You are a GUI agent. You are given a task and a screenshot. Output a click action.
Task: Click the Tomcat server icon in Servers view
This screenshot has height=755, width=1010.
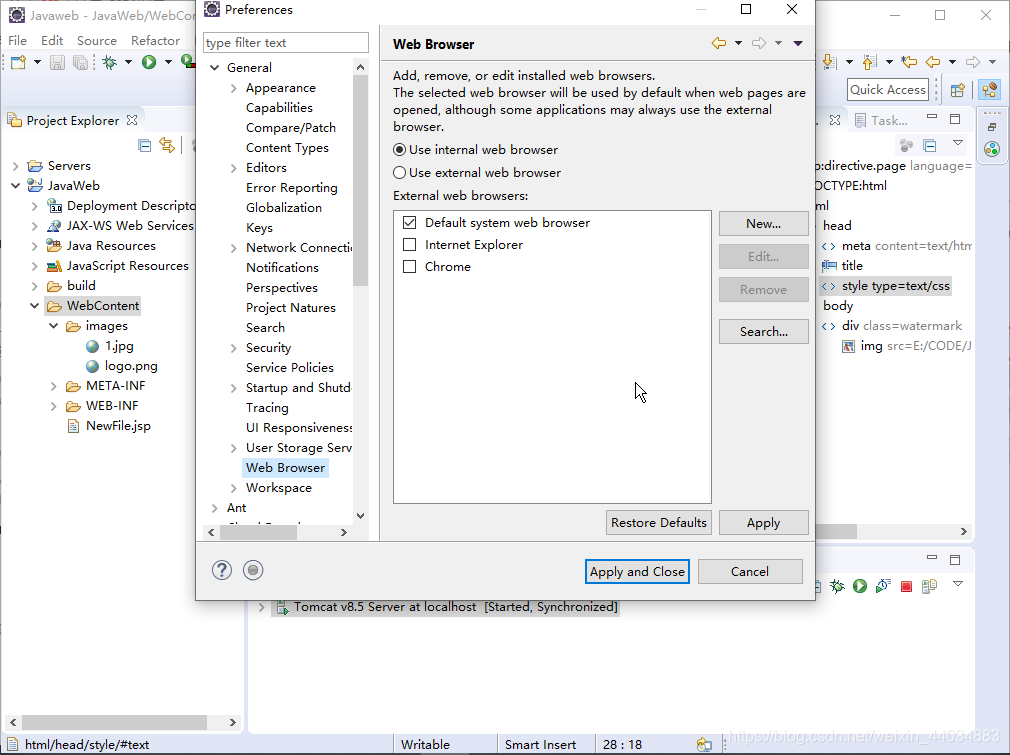click(282, 607)
